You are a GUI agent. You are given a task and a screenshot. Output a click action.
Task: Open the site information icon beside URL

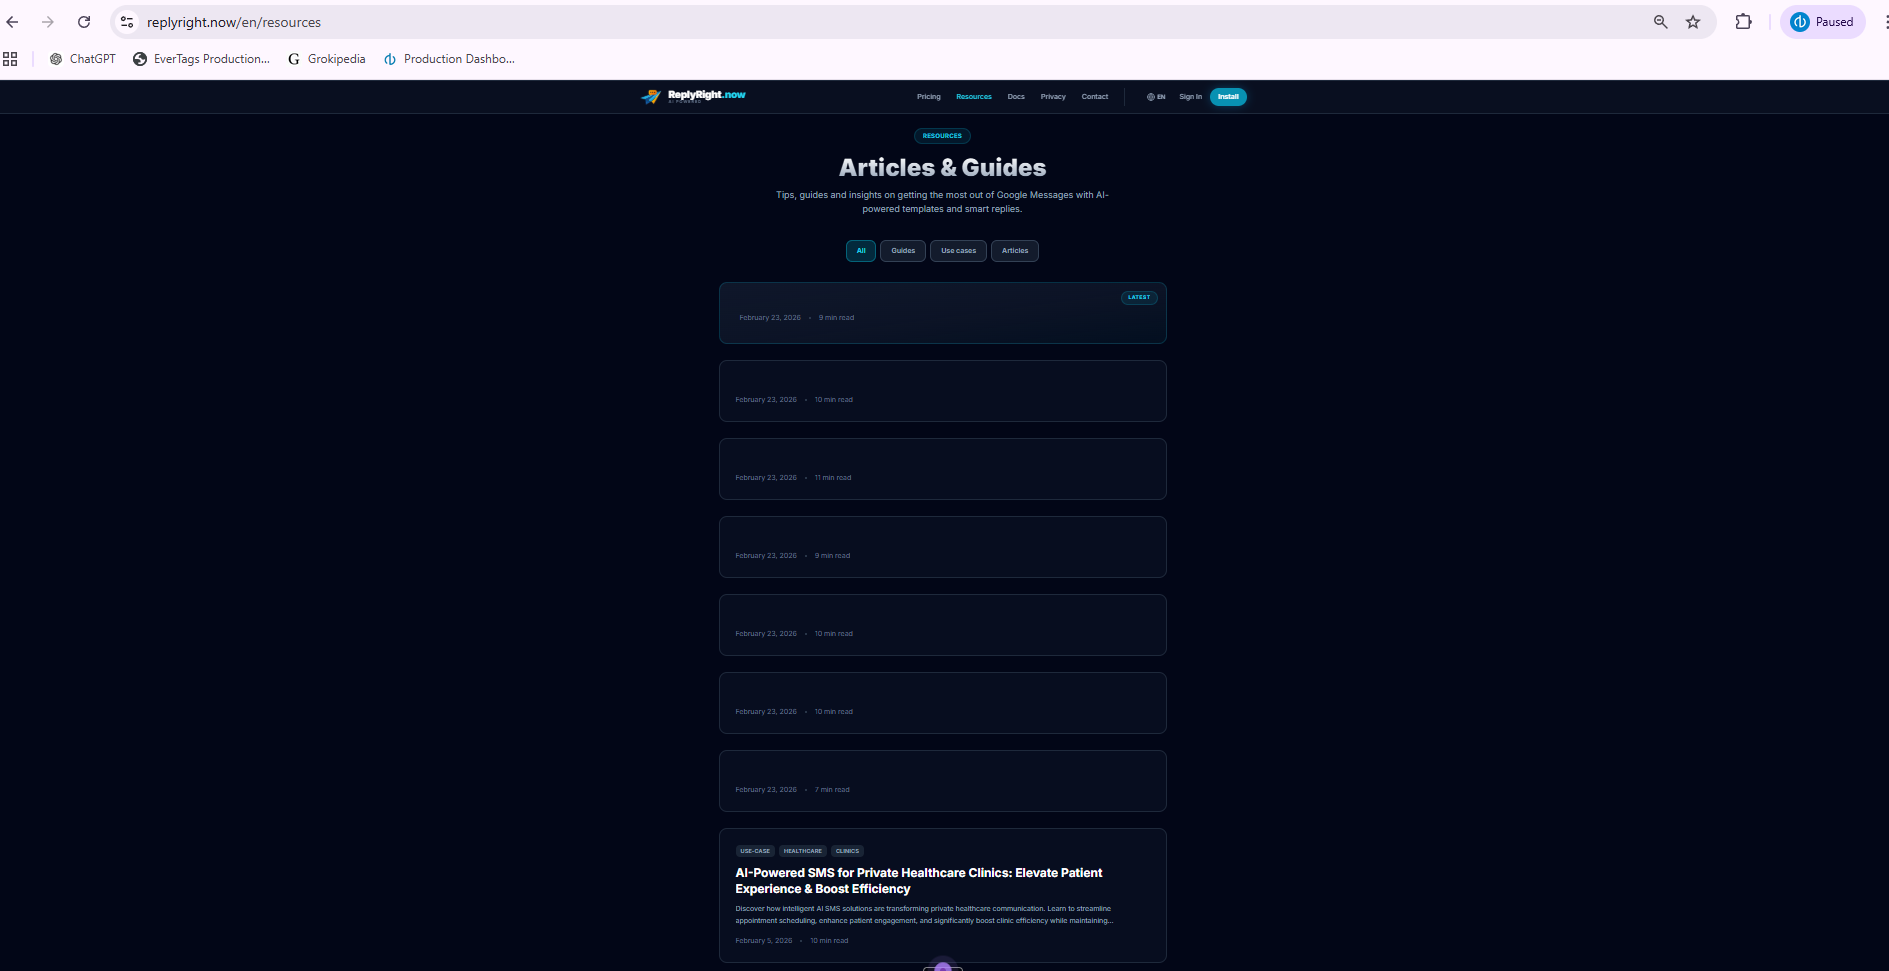(x=127, y=22)
